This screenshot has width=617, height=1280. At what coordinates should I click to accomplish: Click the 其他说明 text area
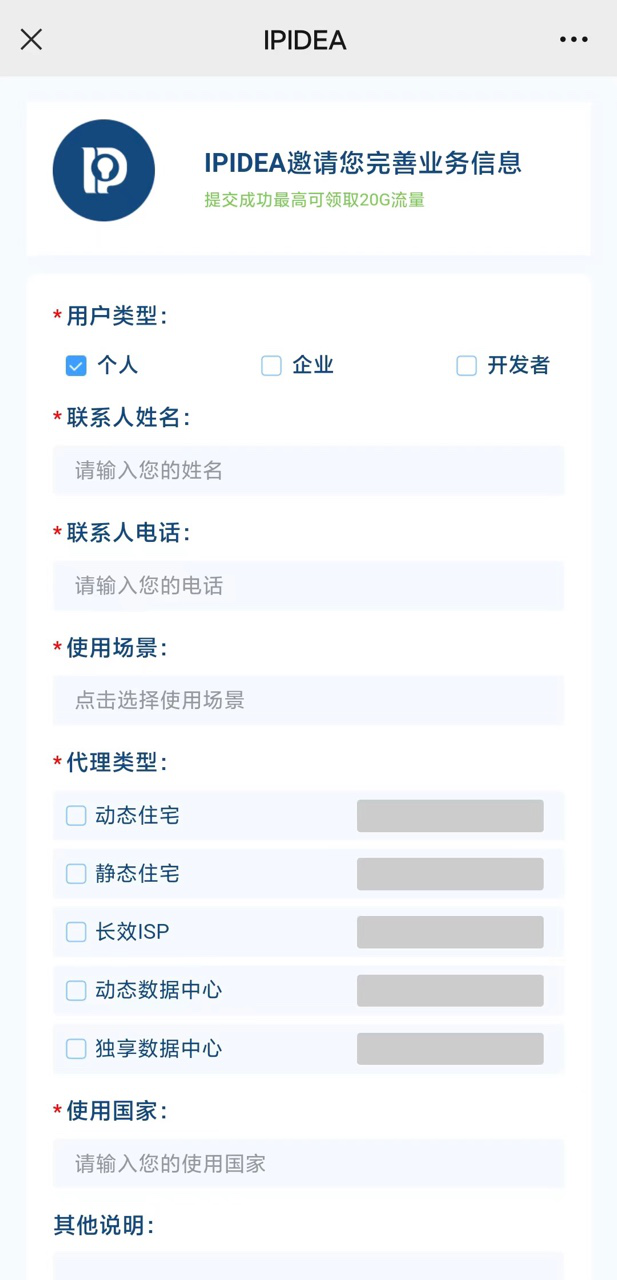[308, 1265]
